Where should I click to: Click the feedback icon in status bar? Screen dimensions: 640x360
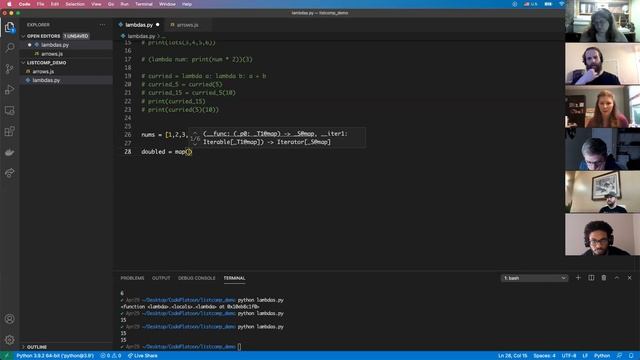click(619, 356)
